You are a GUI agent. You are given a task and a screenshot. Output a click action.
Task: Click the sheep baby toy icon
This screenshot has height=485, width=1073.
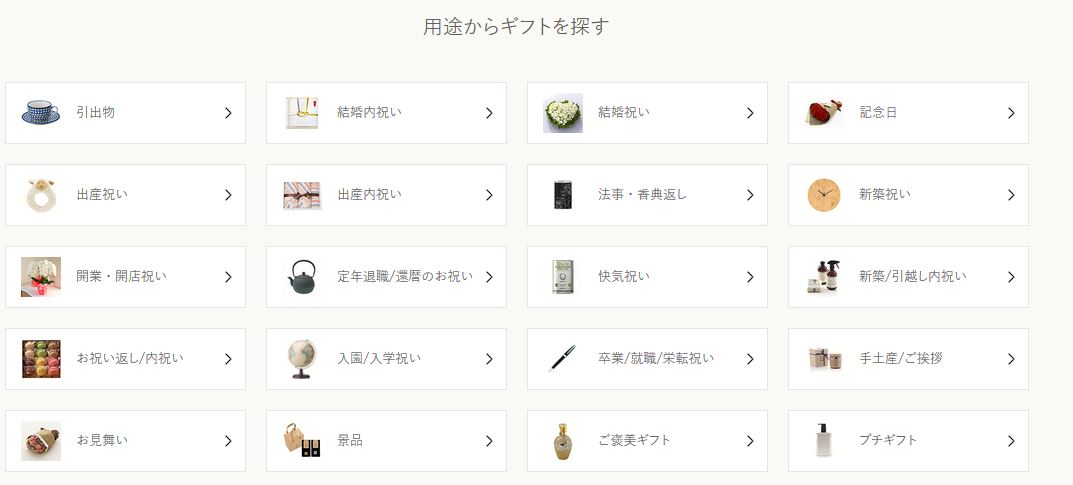click(x=41, y=195)
